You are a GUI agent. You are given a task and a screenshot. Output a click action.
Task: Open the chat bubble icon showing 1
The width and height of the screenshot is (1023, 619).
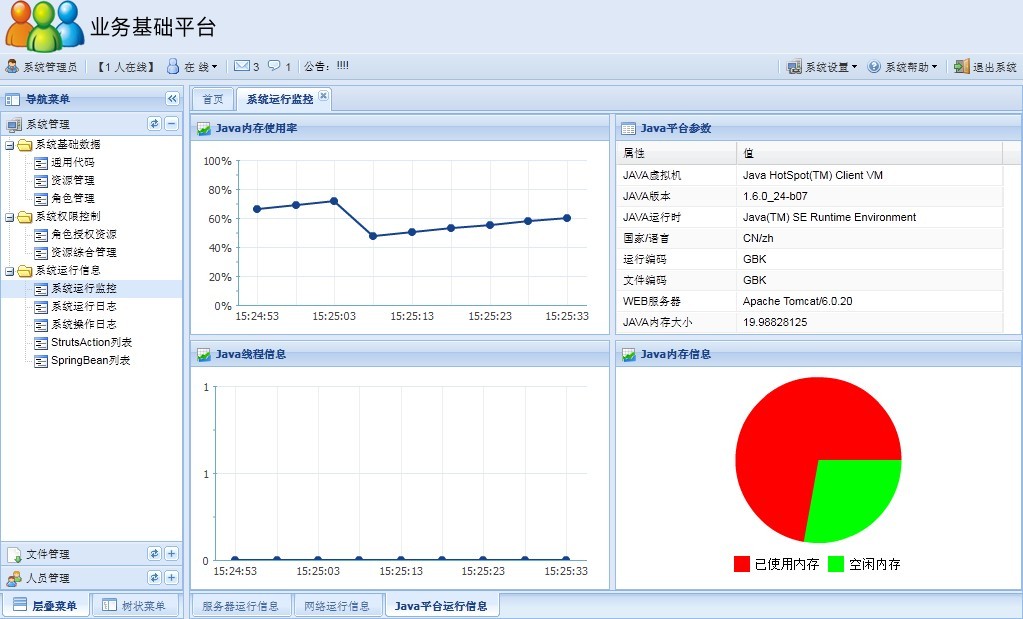pyautogui.click(x=274, y=66)
